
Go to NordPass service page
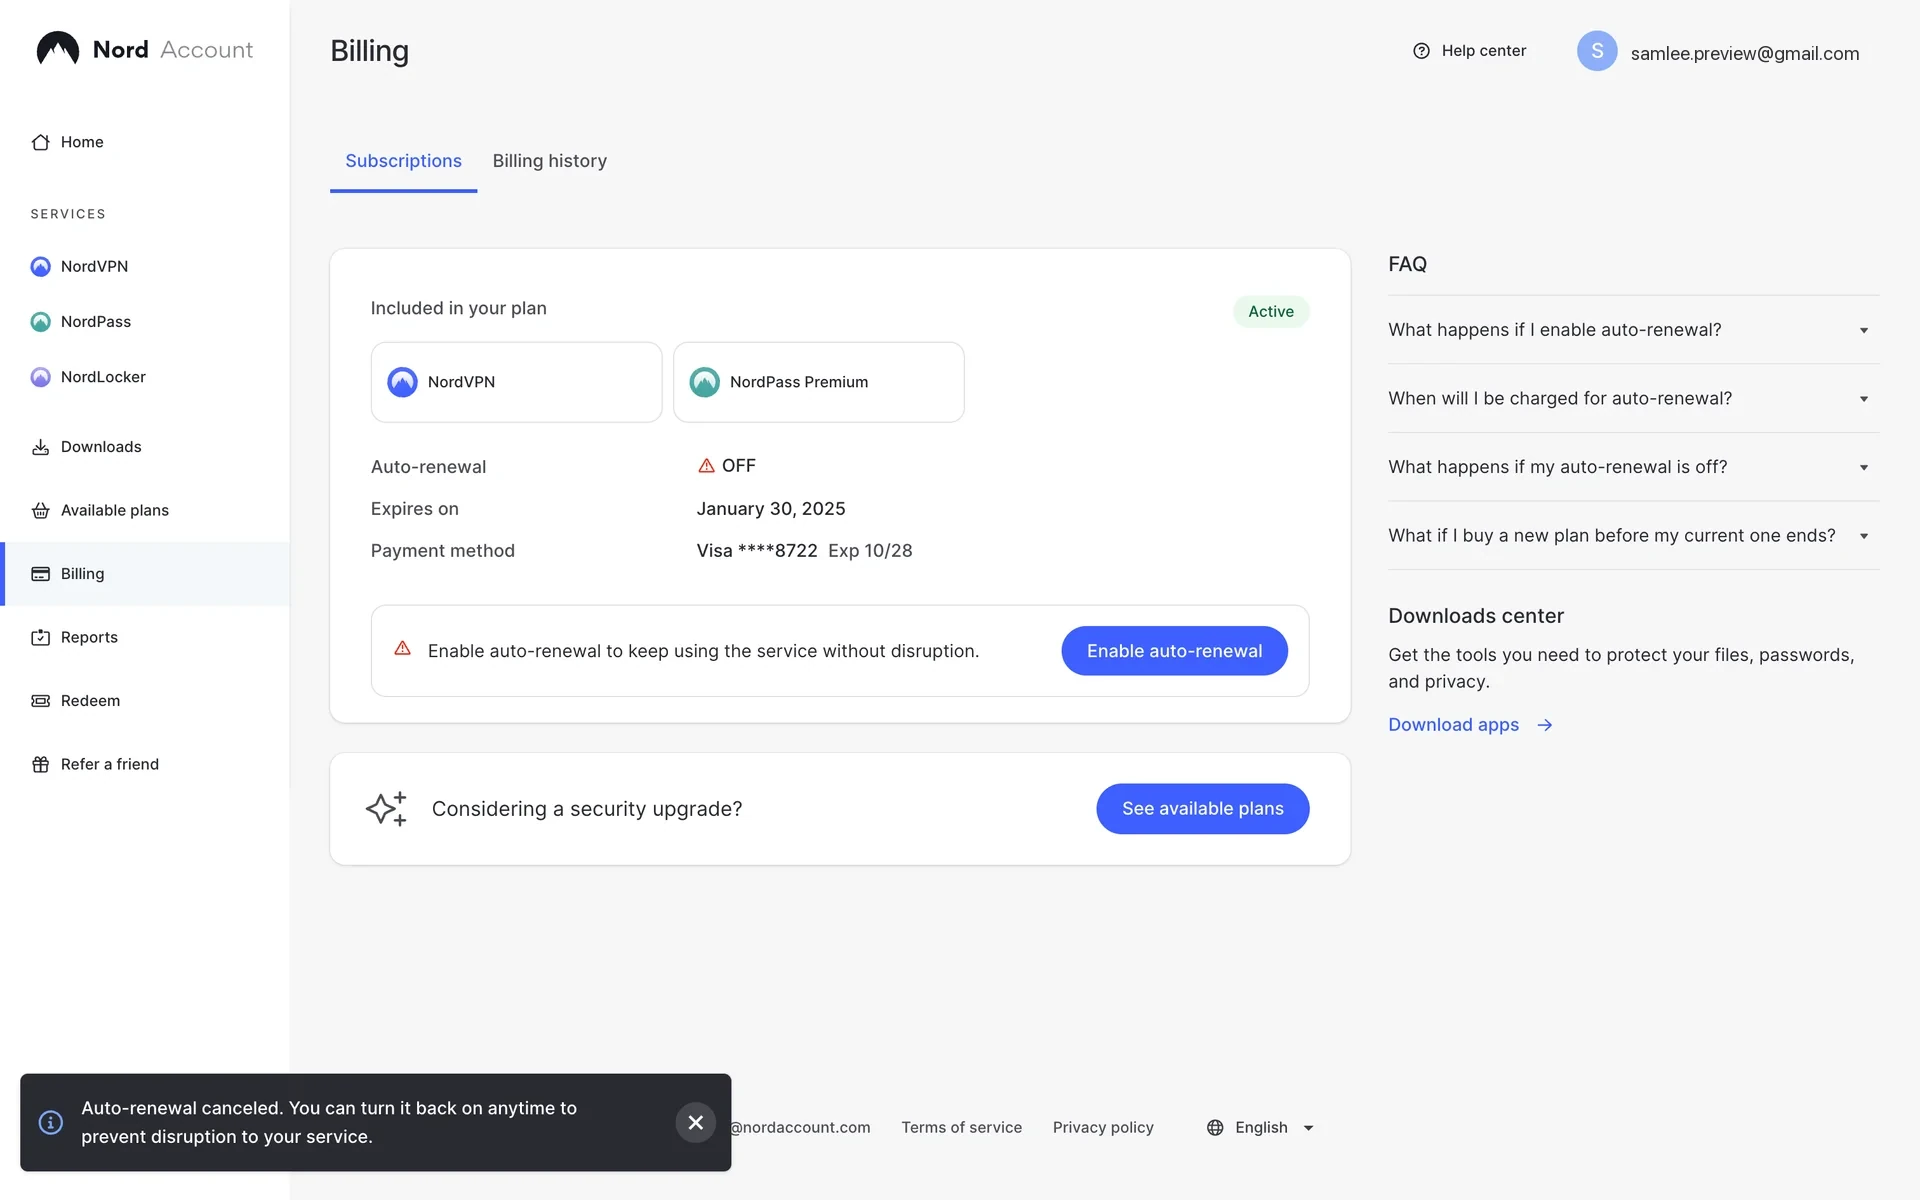[145, 322]
